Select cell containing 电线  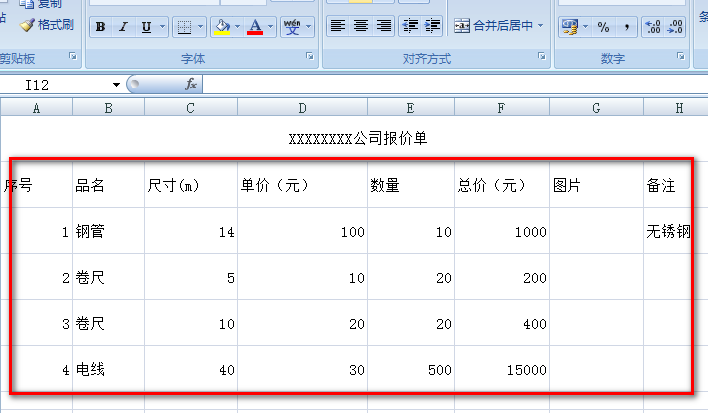click(x=108, y=369)
